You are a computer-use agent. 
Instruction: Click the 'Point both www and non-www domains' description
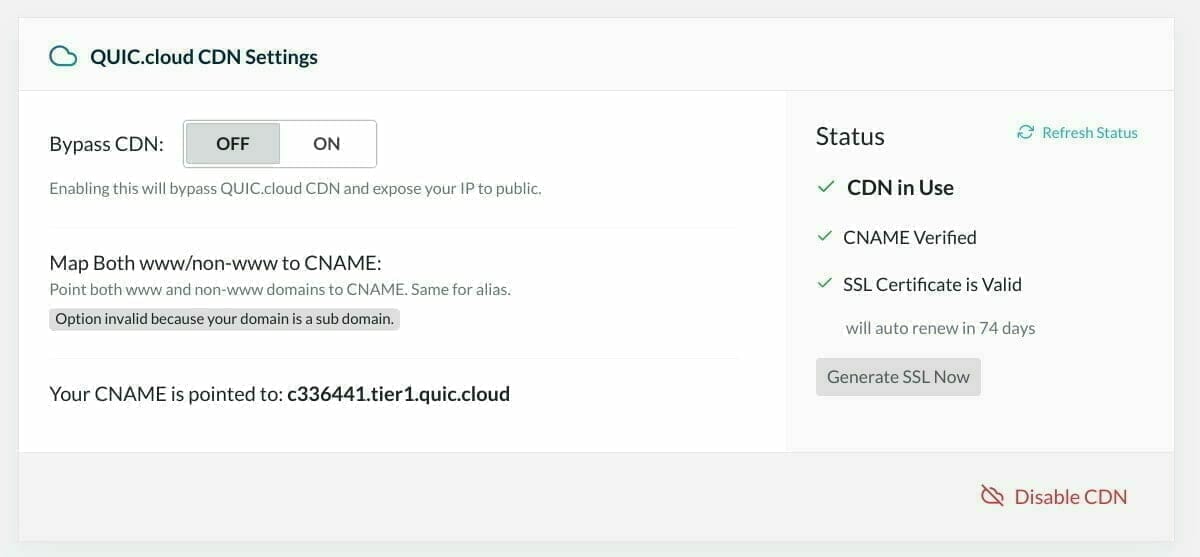(x=281, y=290)
